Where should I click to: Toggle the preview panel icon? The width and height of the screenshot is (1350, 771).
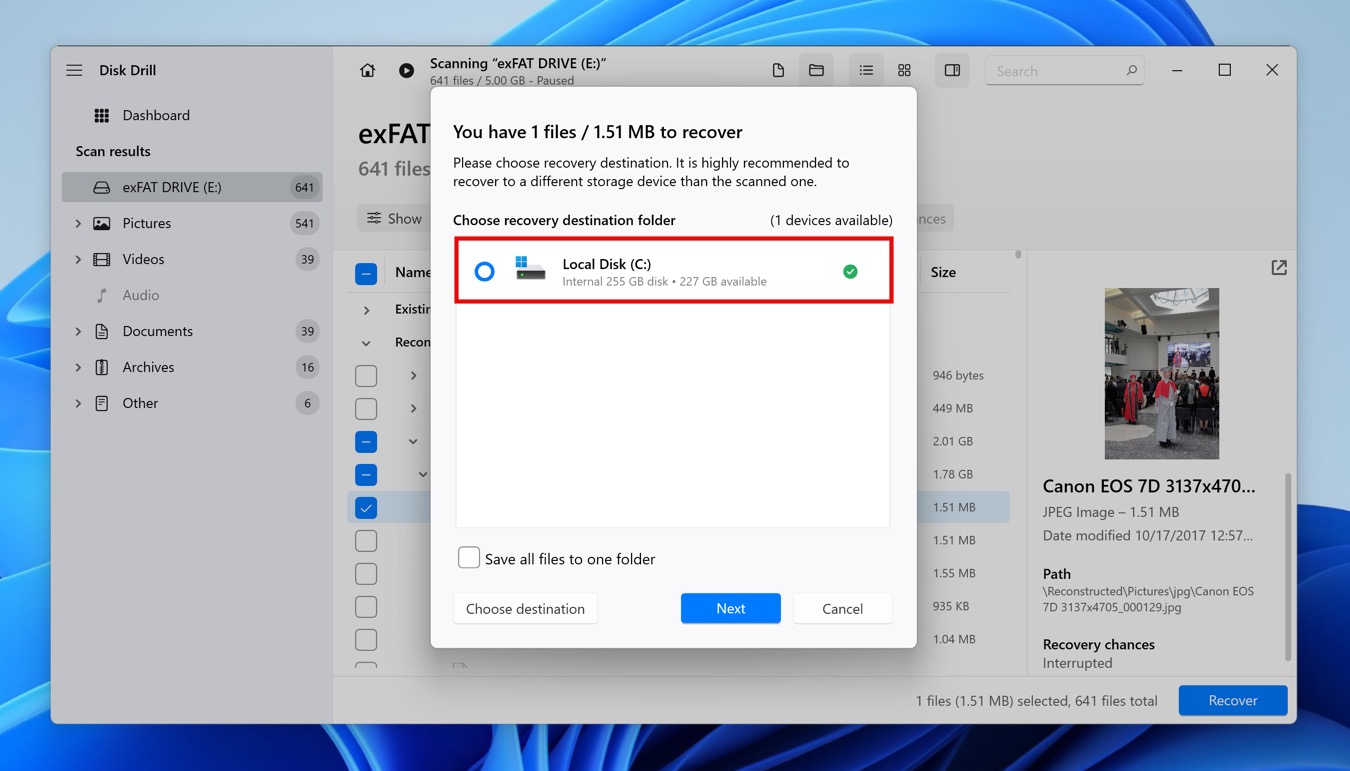click(952, 71)
